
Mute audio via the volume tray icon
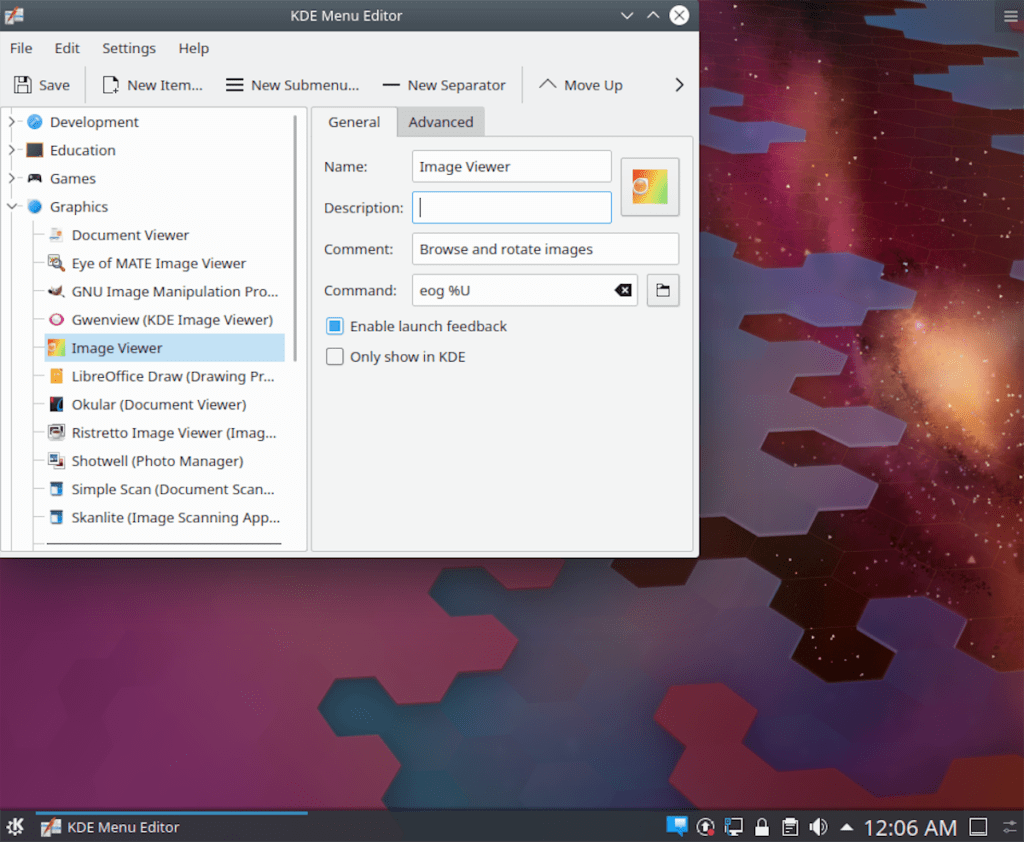[x=818, y=827]
